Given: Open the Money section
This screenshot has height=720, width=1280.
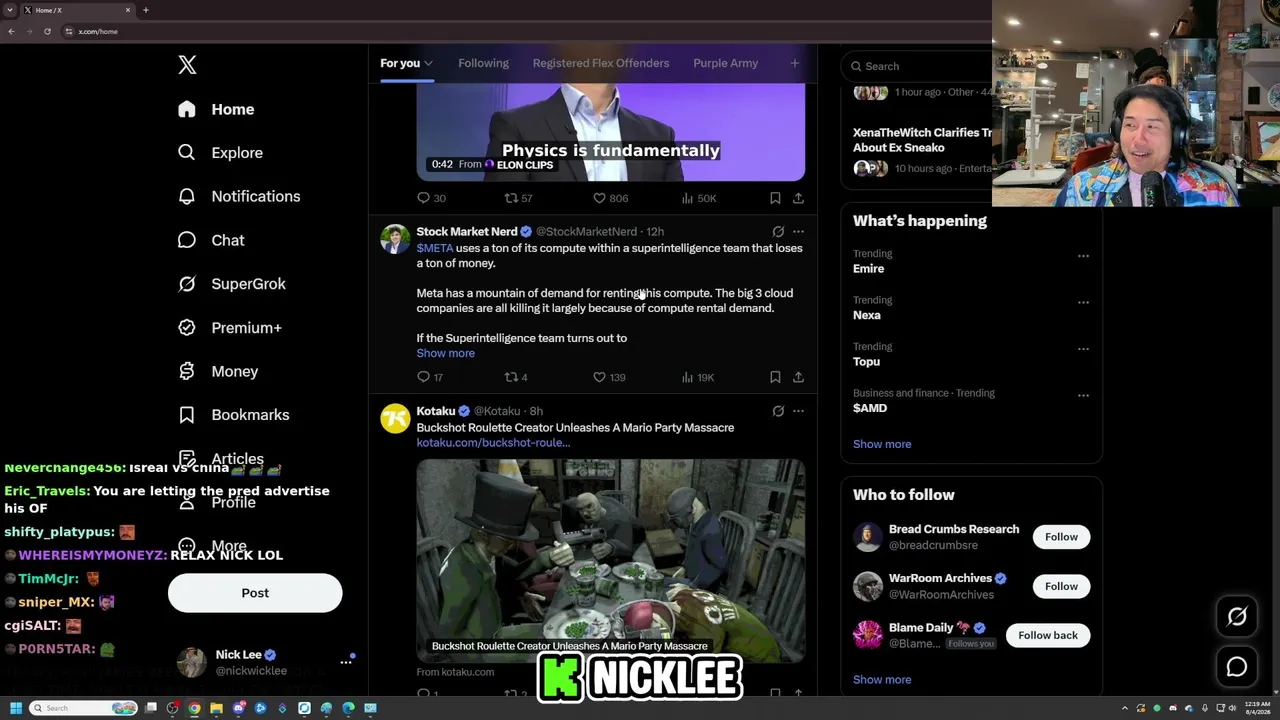Looking at the screenshot, I should click(217, 371).
